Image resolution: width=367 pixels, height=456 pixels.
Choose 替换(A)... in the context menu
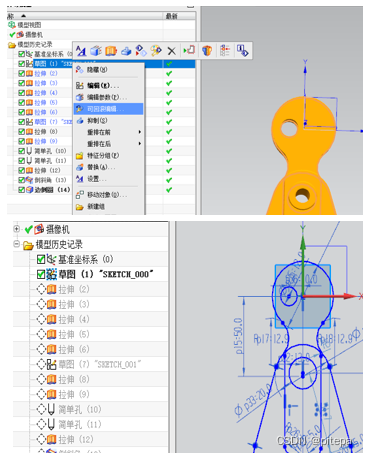coord(109,167)
